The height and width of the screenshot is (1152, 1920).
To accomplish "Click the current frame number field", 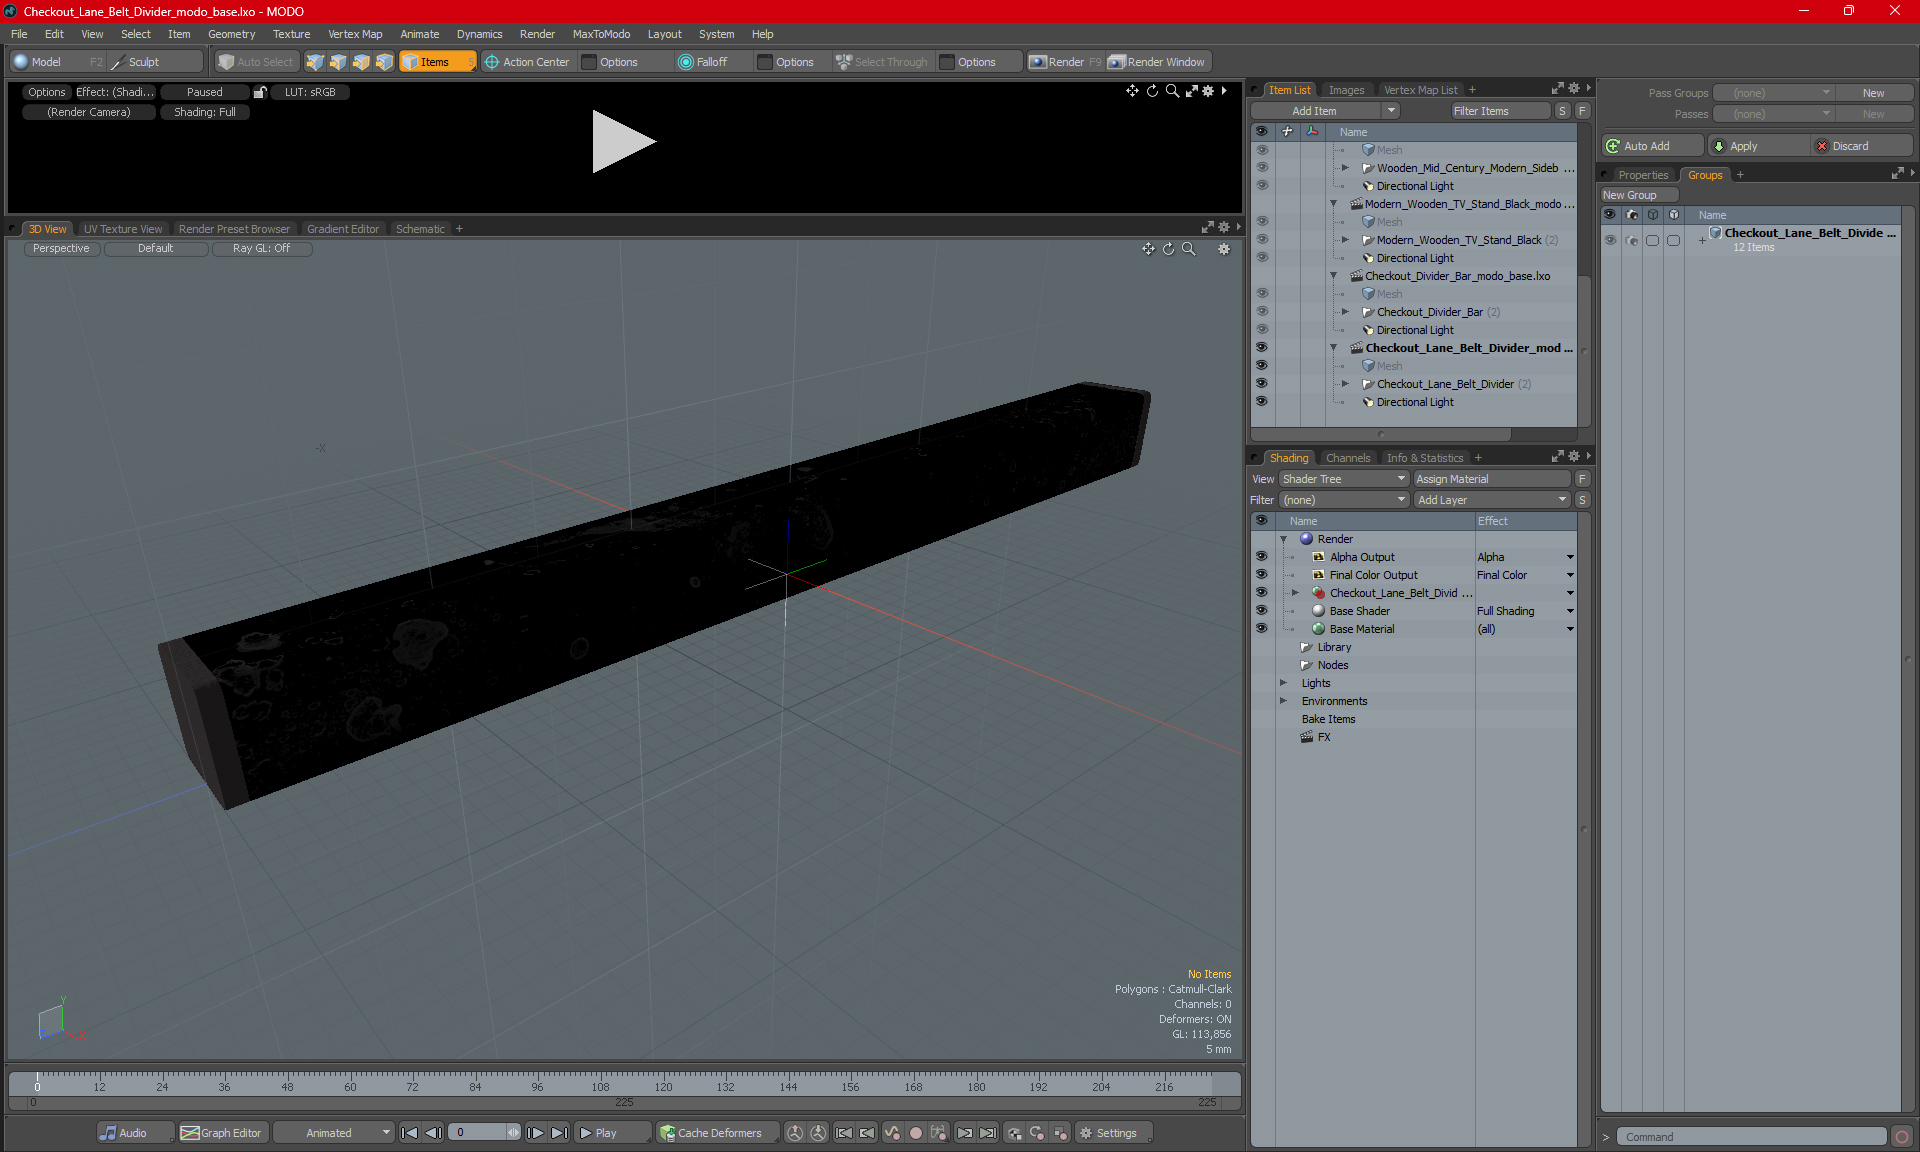I will [x=478, y=1133].
